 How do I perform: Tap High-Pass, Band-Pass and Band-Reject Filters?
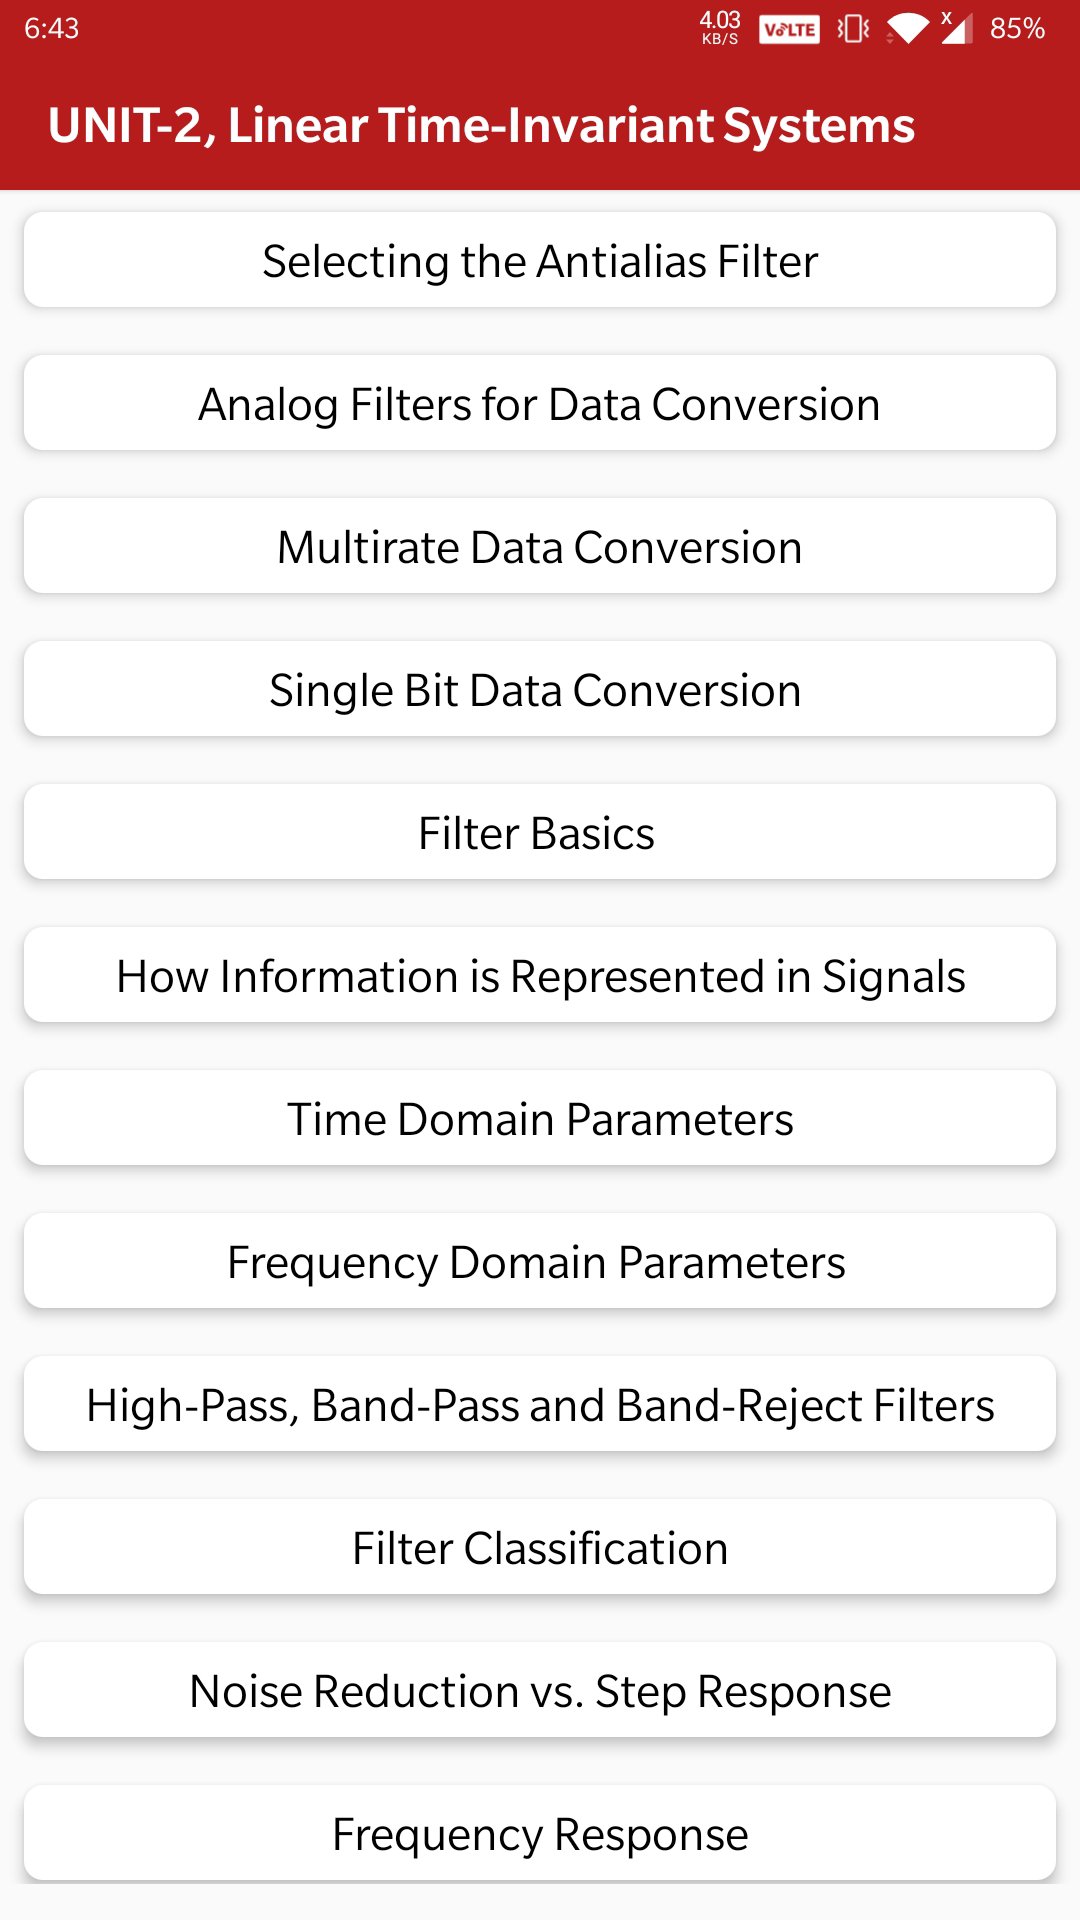click(x=540, y=1405)
